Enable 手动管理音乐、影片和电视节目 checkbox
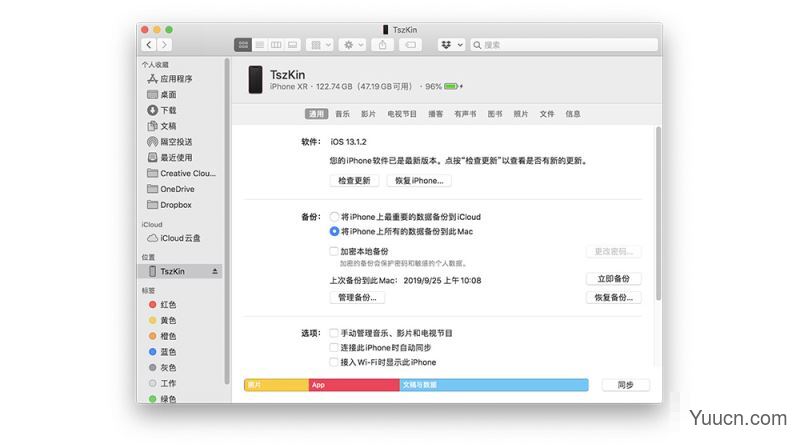 click(x=334, y=333)
